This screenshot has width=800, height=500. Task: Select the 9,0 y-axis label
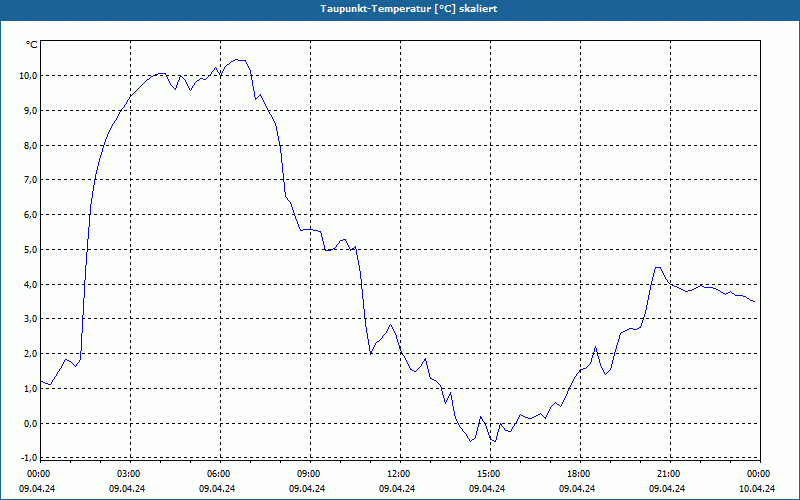click(30, 111)
